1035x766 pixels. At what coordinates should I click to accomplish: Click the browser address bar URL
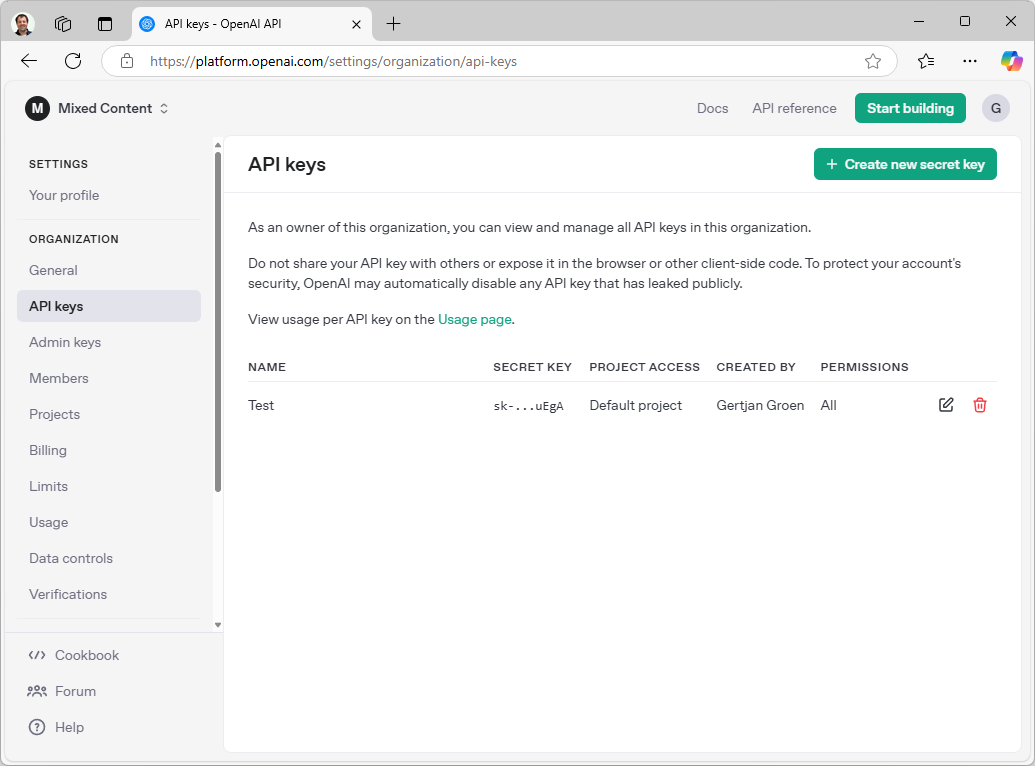pos(333,61)
